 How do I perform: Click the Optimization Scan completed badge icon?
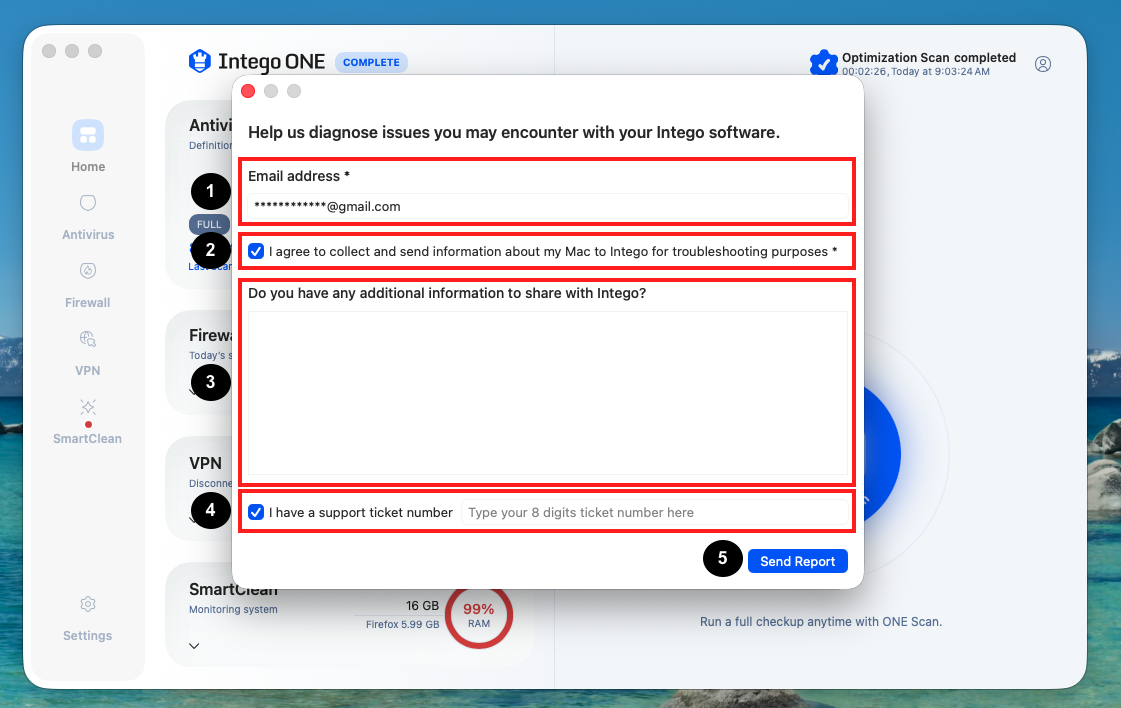pos(824,63)
